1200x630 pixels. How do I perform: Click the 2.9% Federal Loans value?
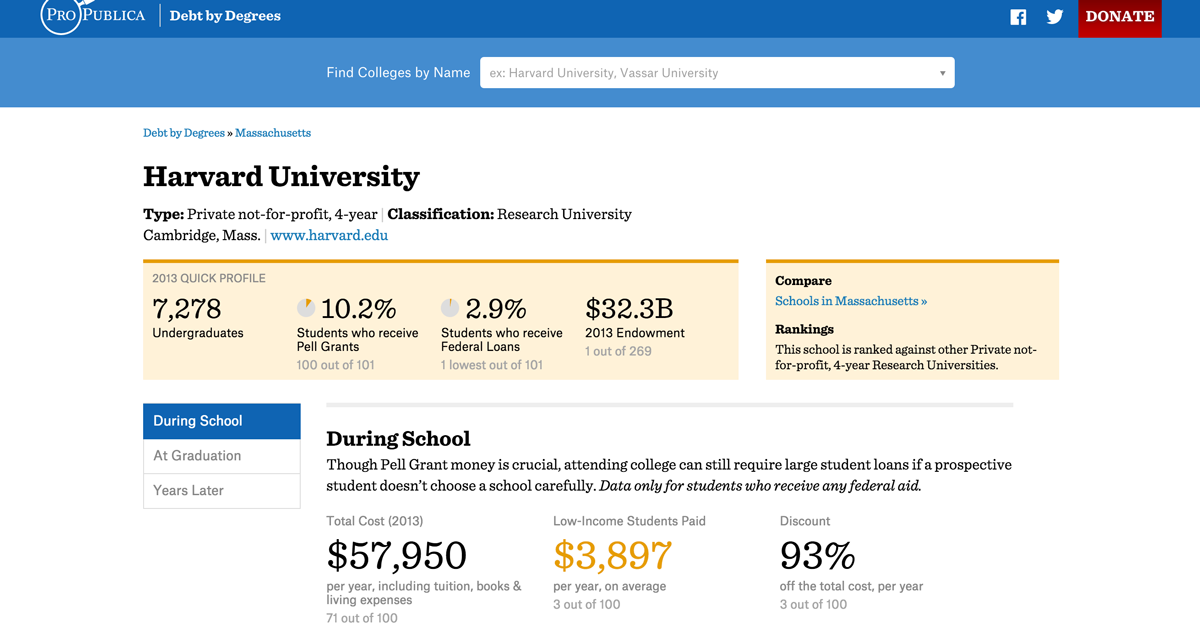pyautogui.click(x=496, y=308)
